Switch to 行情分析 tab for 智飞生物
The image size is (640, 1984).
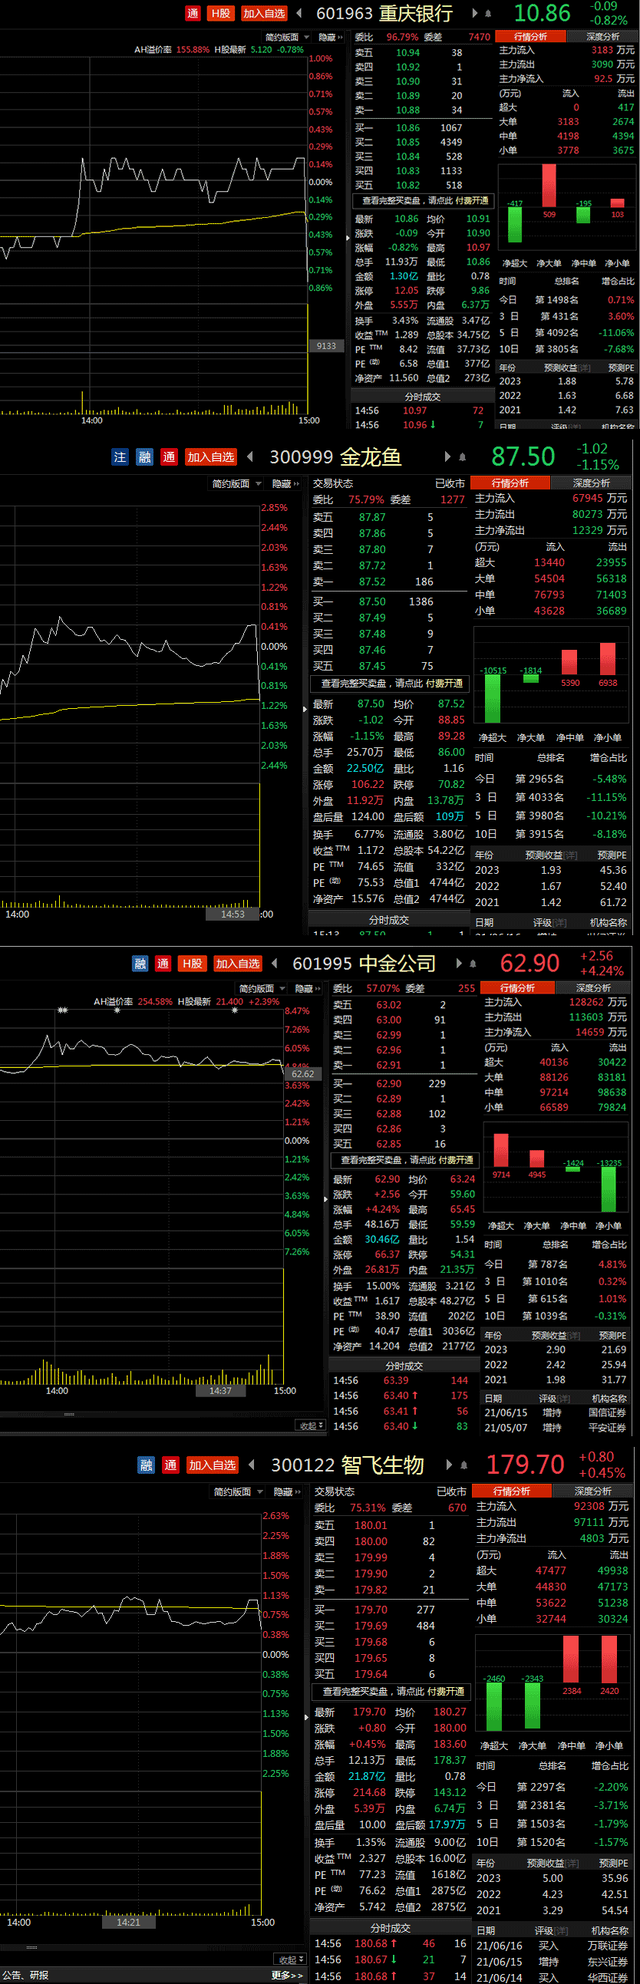tap(512, 1491)
